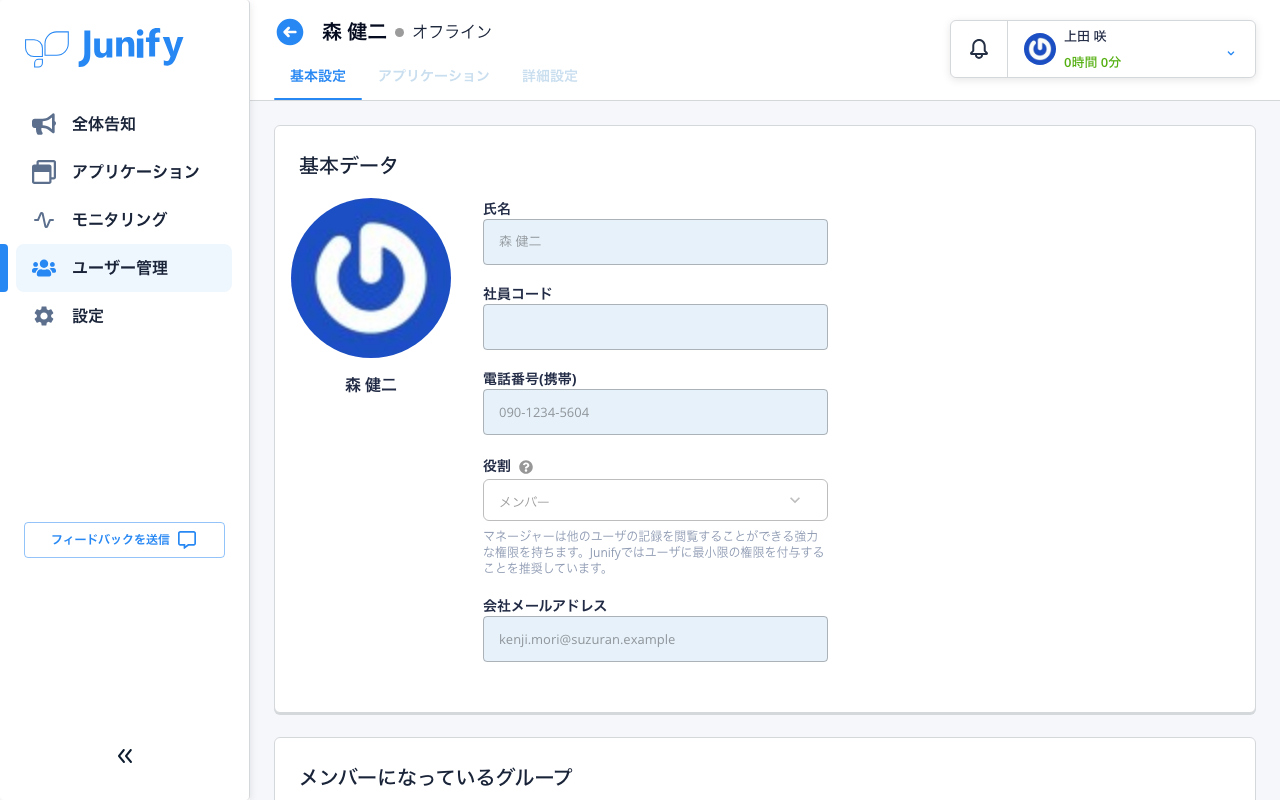Click the 上田 咲 name in the header
1280x800 pixels.
(x=1085, y=37)
